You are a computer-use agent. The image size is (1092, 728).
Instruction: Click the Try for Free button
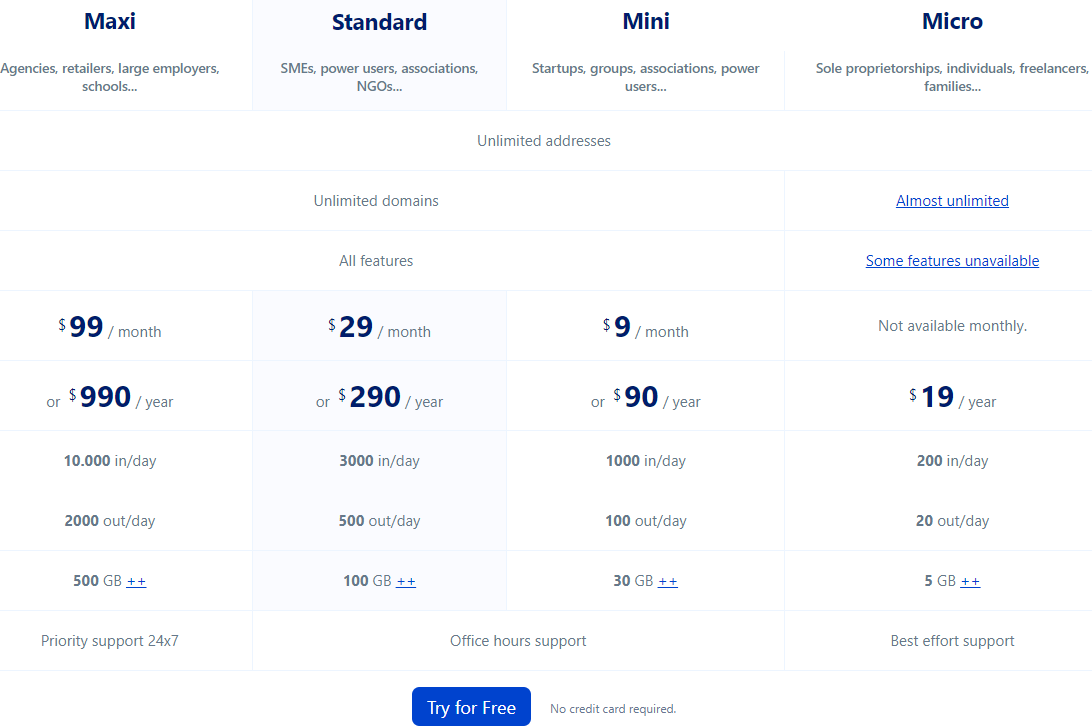tap(471, 707)
